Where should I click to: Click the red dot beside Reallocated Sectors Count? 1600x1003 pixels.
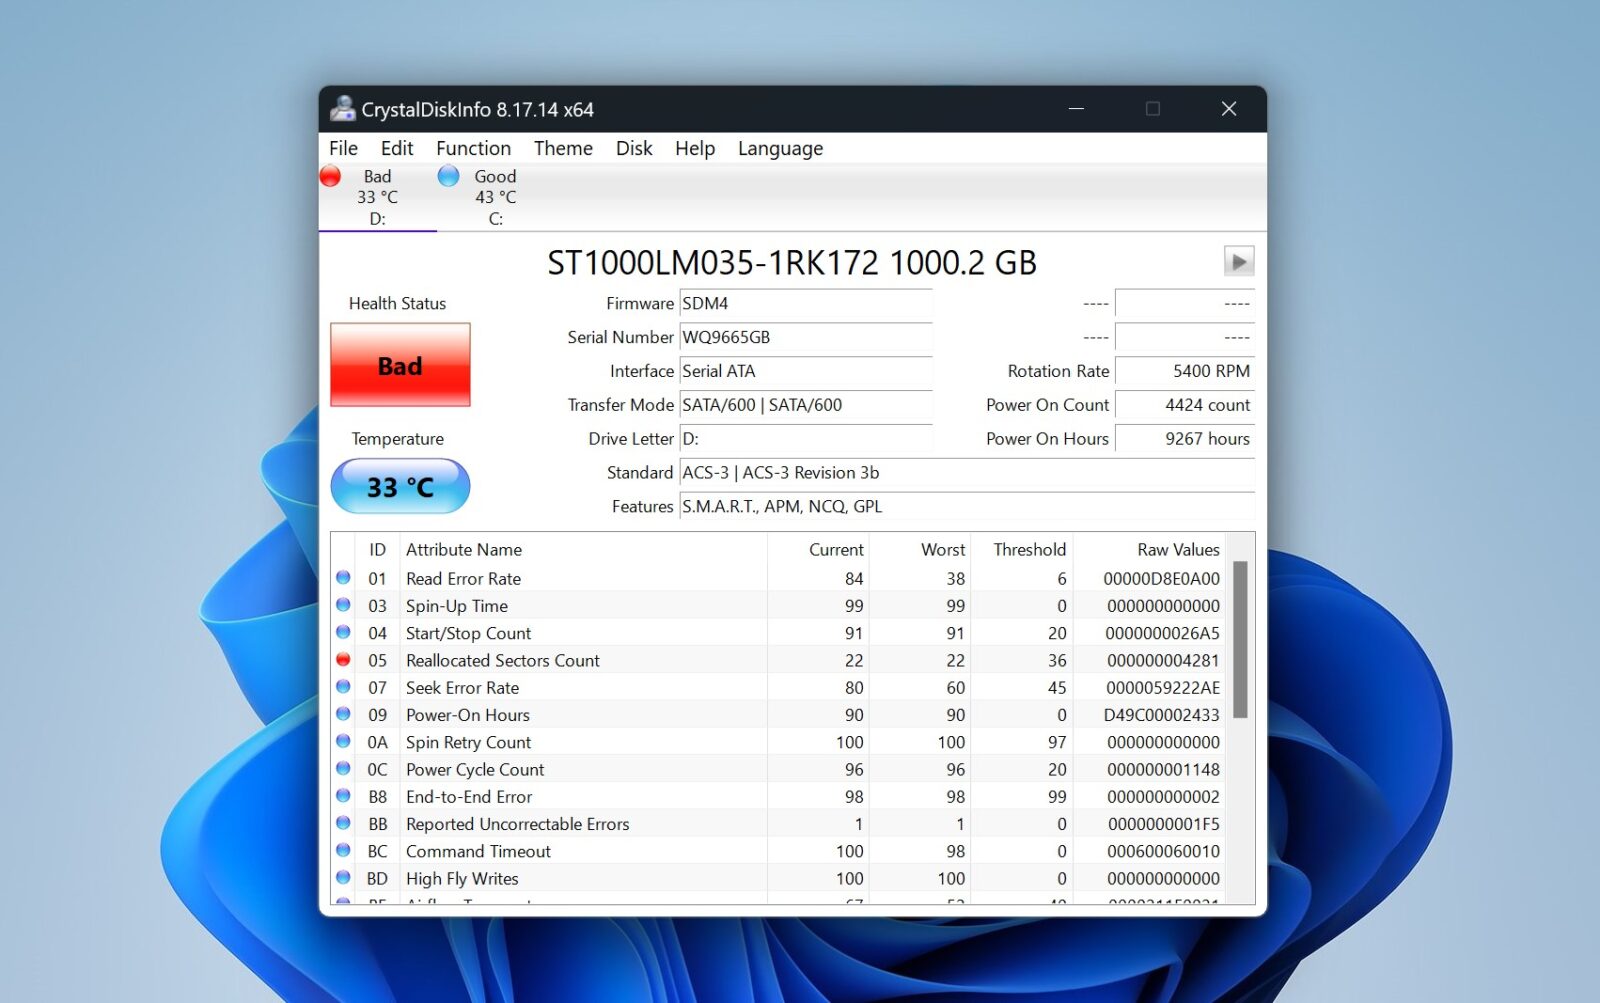click(x=344, y=660)
